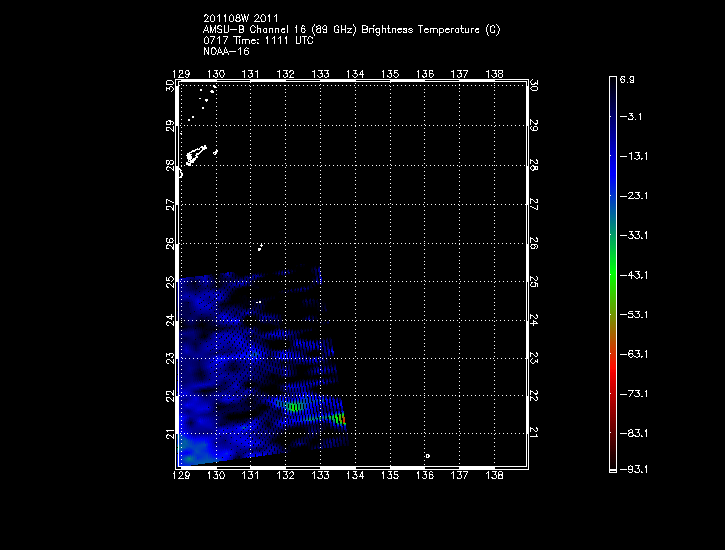Click the small island outline near latitude 26
725x550 pixels.
tap(260, 248)
